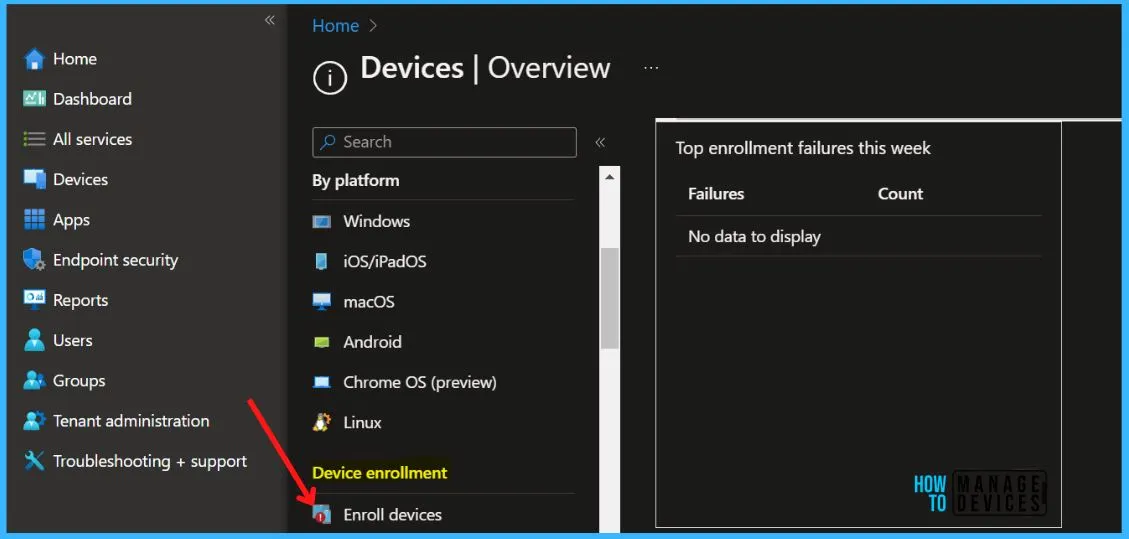Open Users from the sidebar

[73, 340]
